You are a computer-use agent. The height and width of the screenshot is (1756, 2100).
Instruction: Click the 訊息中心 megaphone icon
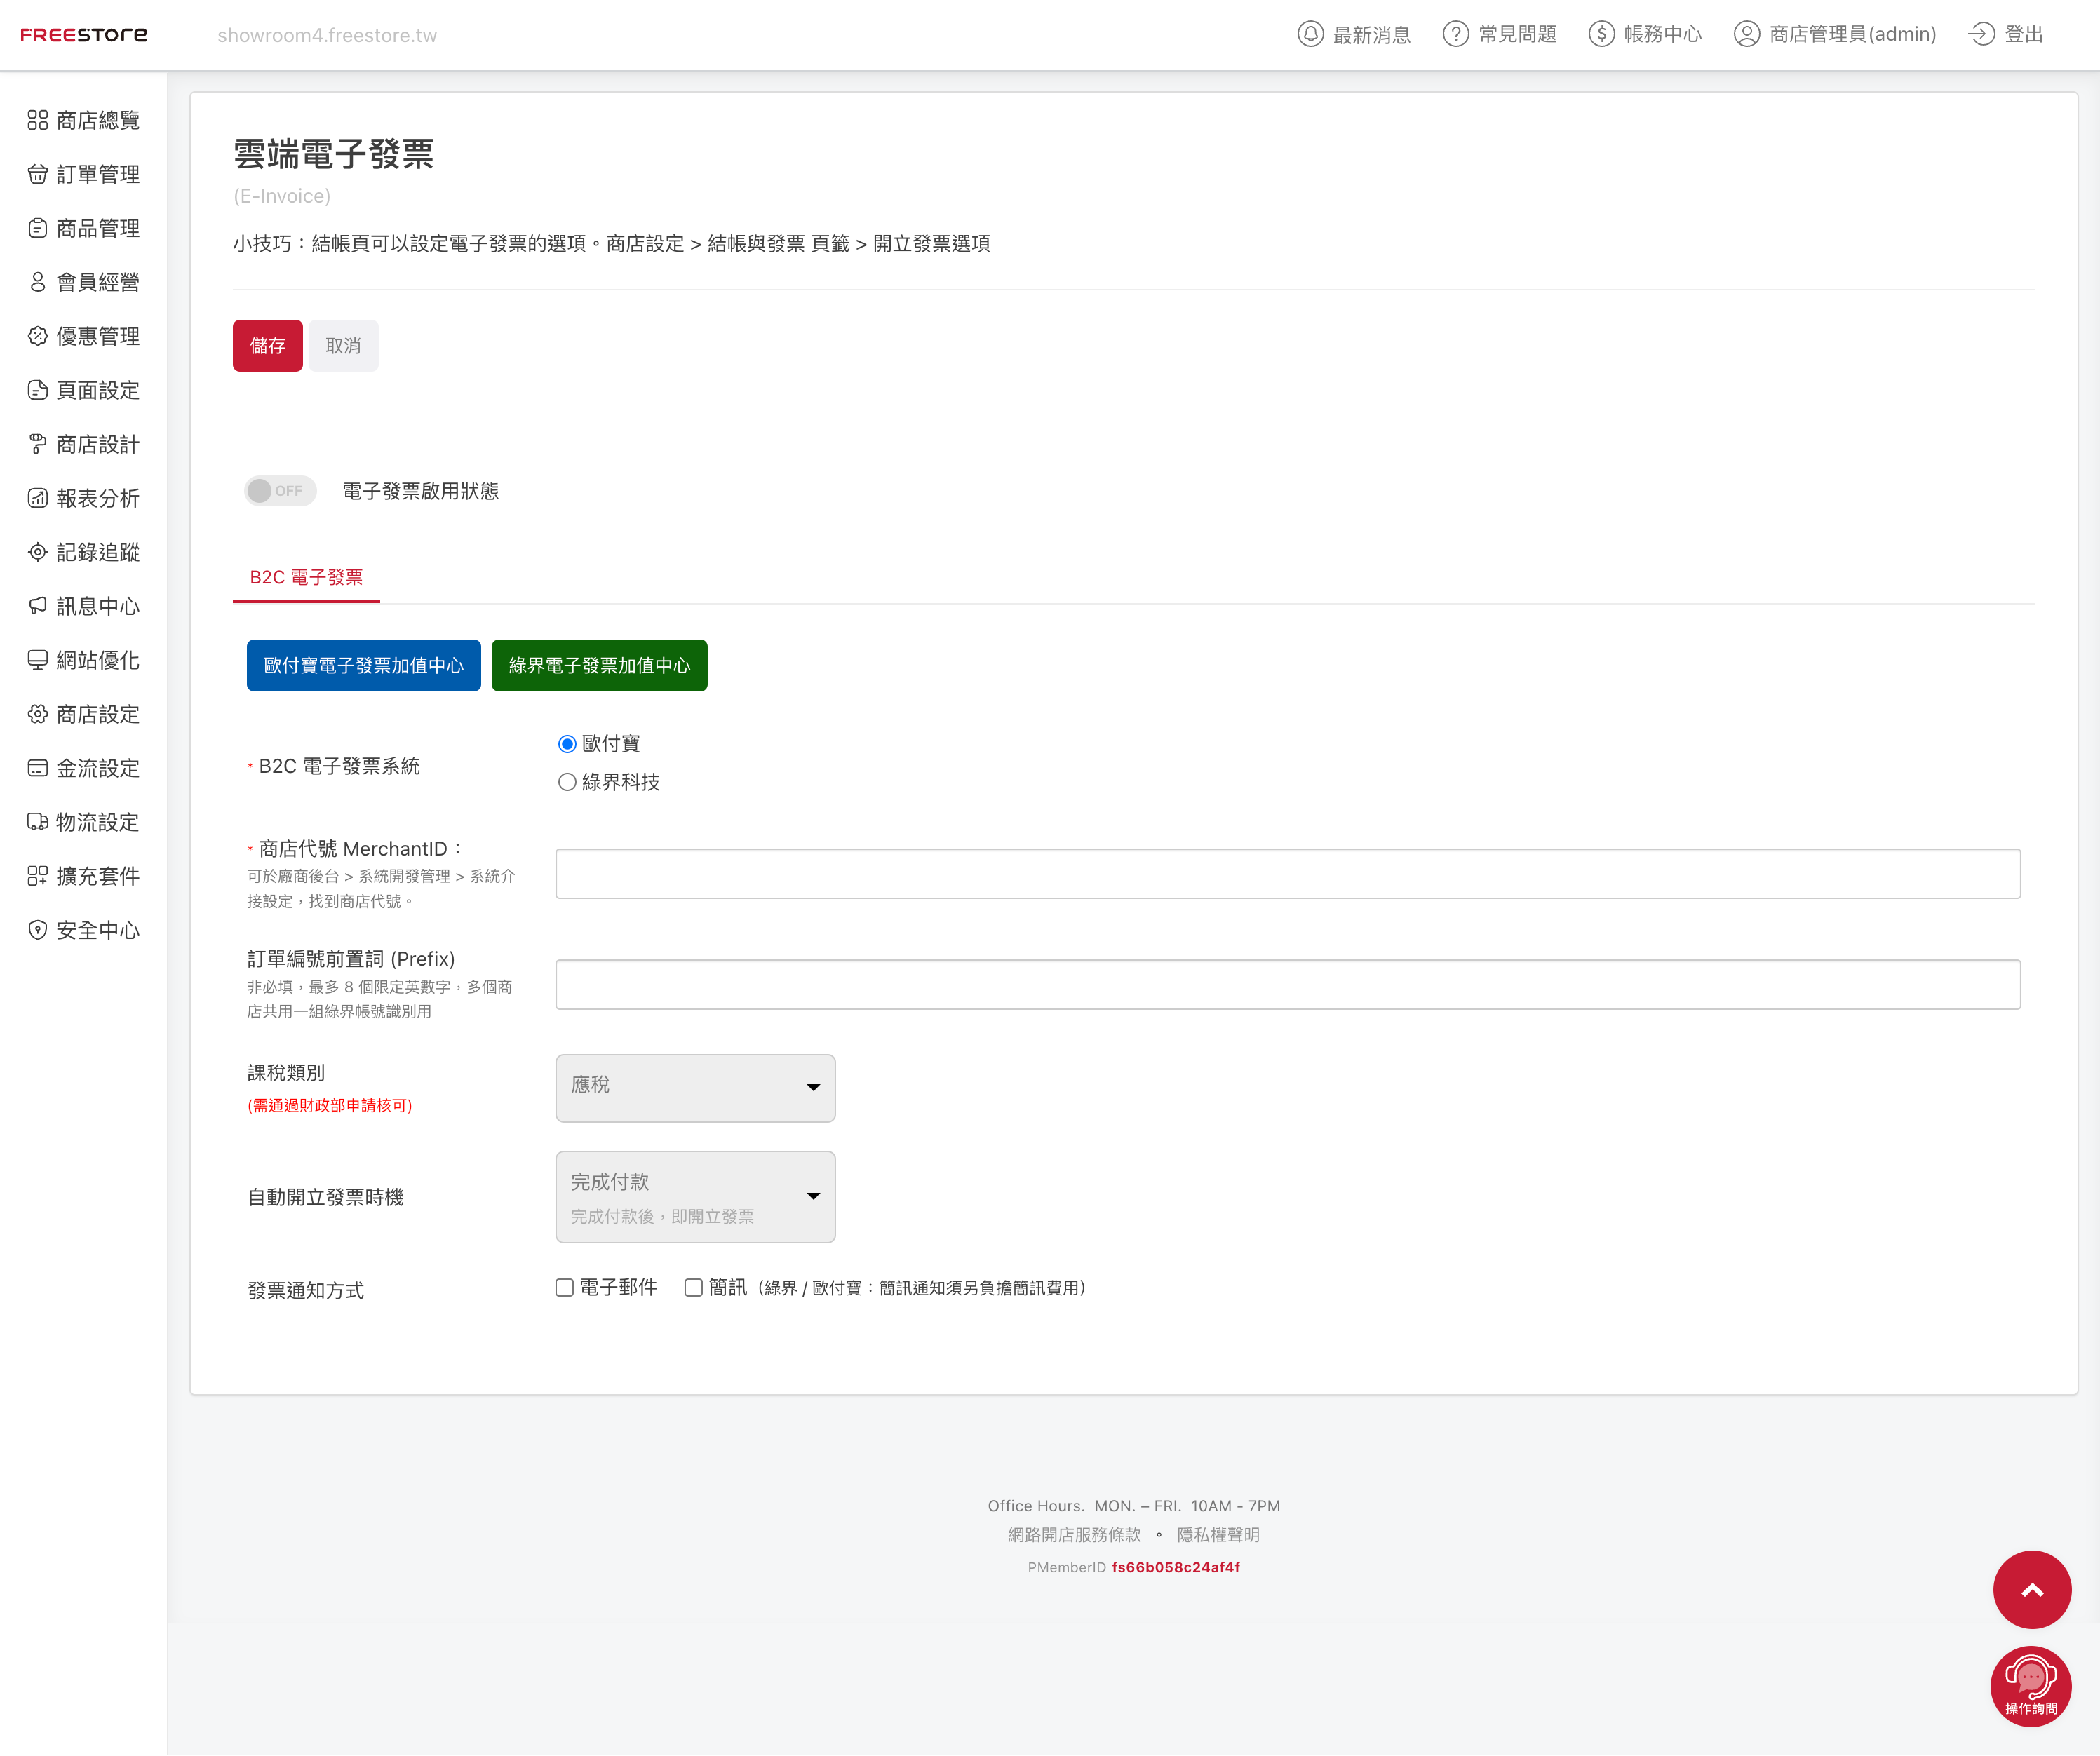tap(37, 606)
